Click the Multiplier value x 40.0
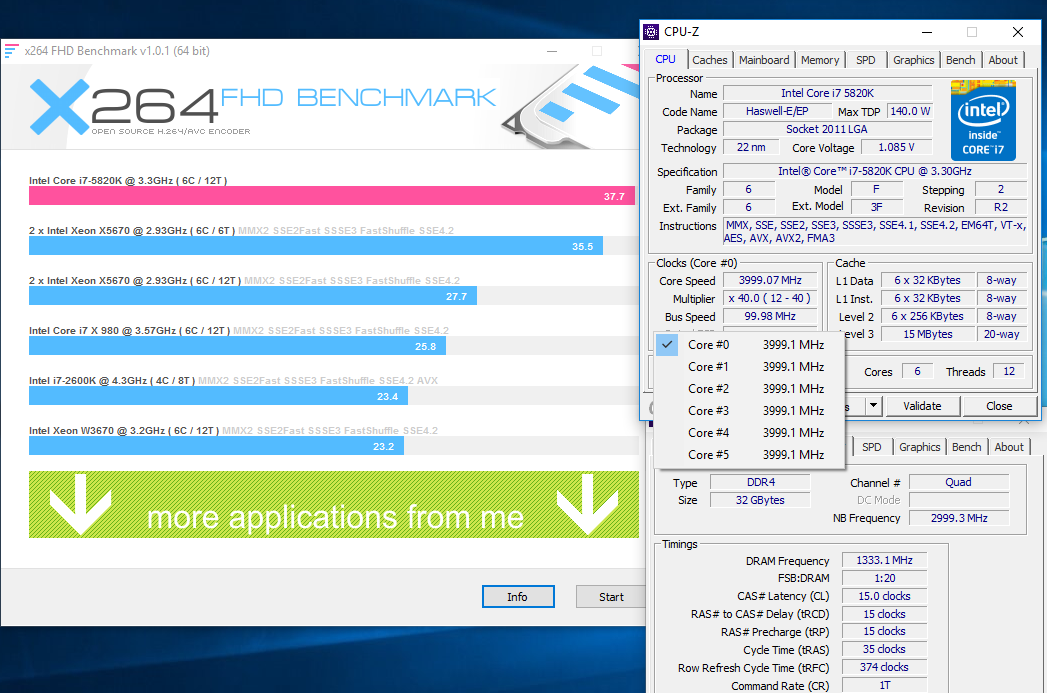1047x693 pixels. point(770,298)
